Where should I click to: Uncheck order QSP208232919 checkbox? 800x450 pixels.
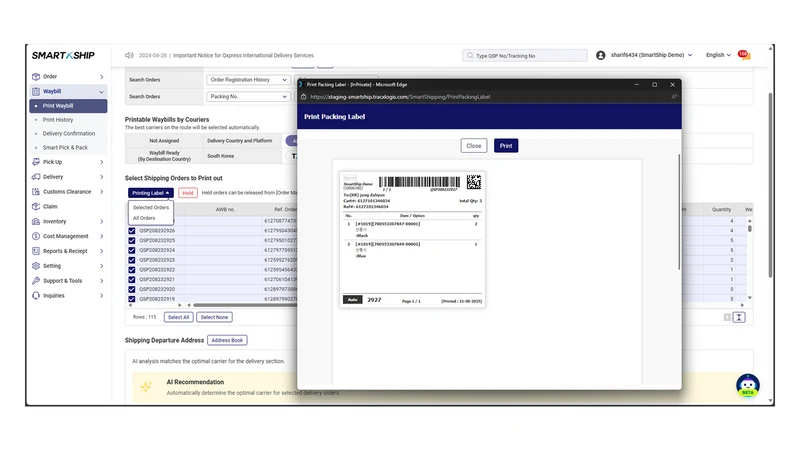pos(132,299)
